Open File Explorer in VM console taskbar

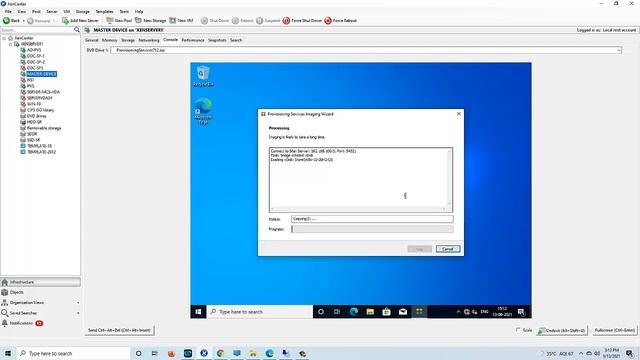[370, 312]
